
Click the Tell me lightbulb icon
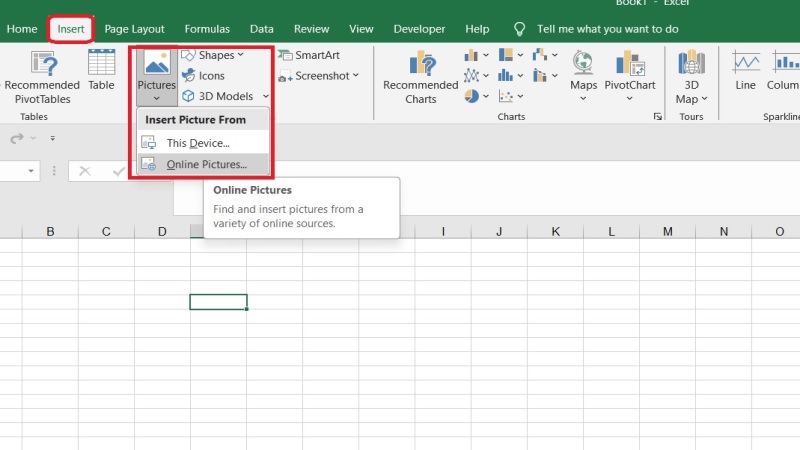pos(519,29)
